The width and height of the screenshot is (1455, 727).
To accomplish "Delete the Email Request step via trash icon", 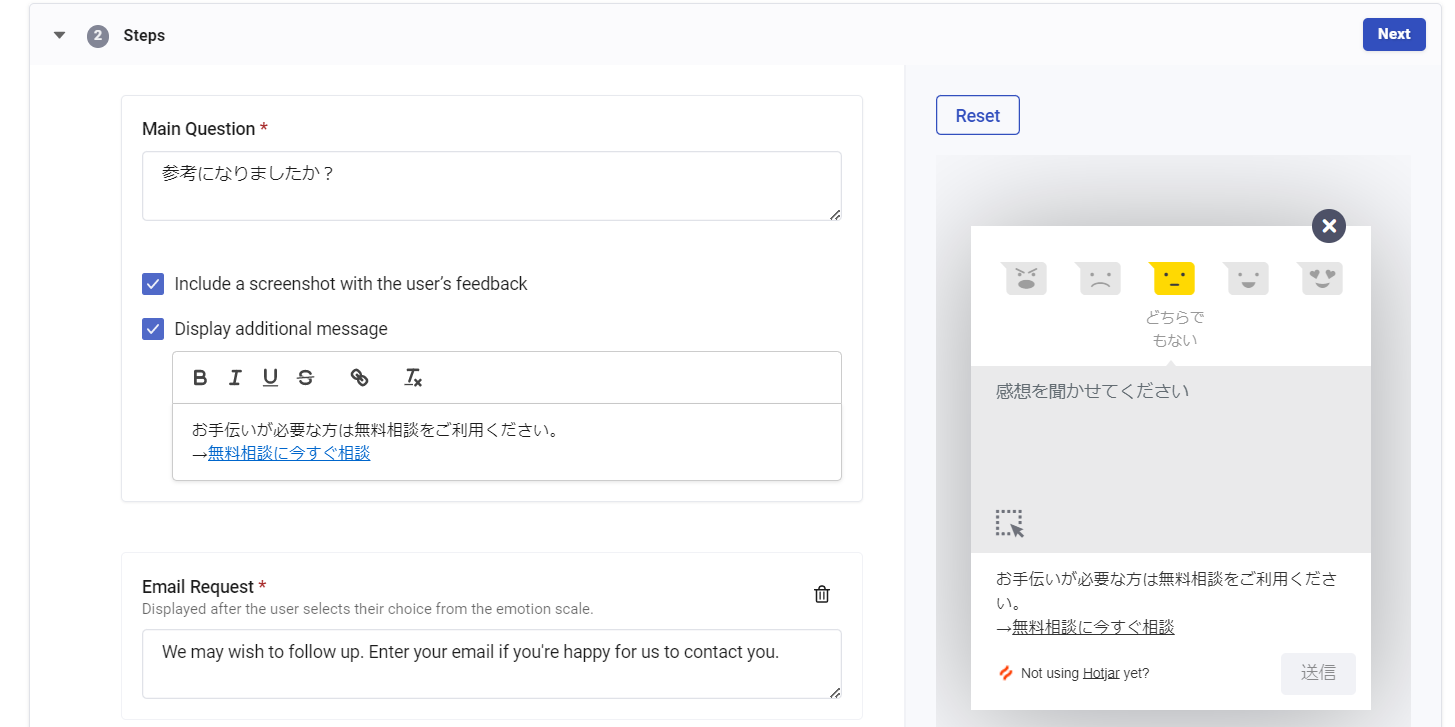I will point(821,593).
